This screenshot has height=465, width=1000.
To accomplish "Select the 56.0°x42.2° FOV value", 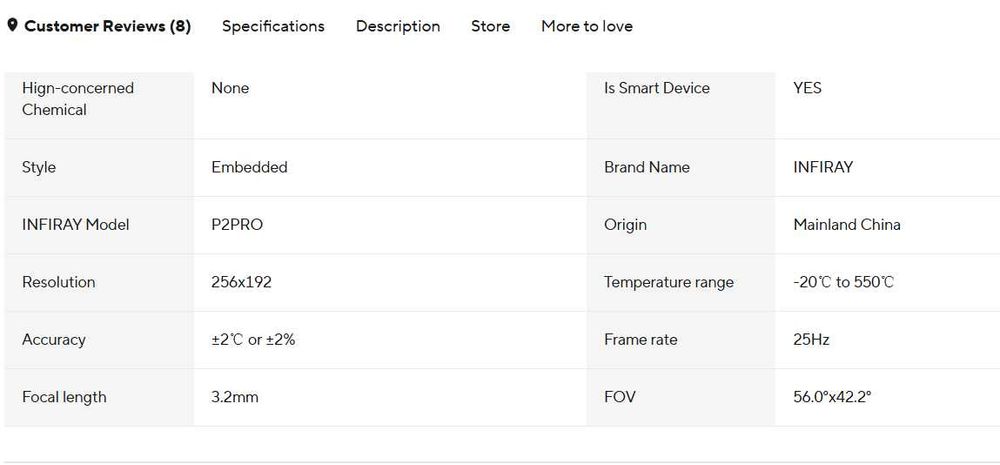I will tap(832, 397).
